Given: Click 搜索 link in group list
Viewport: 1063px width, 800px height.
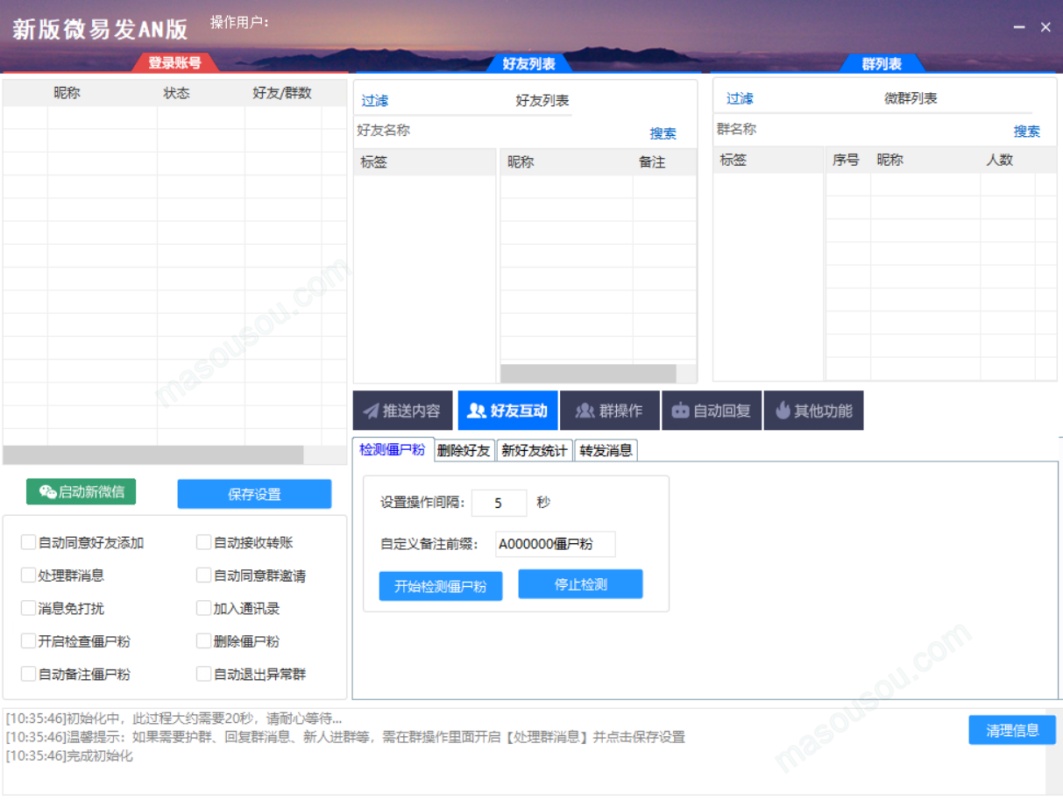Looking at the screenshot, I should (x=1026, y=131).
